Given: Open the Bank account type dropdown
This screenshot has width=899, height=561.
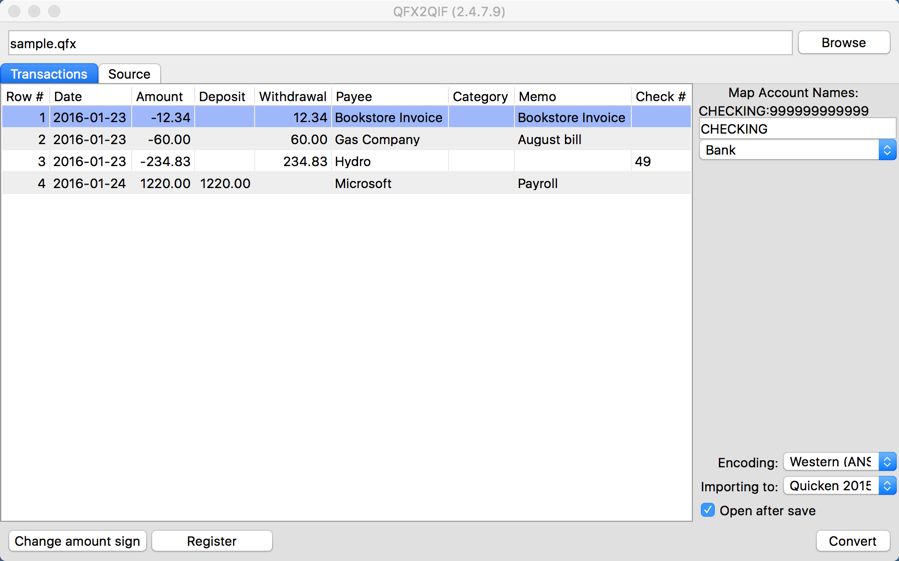Looking at the screenshot, I should pos(797,150).
